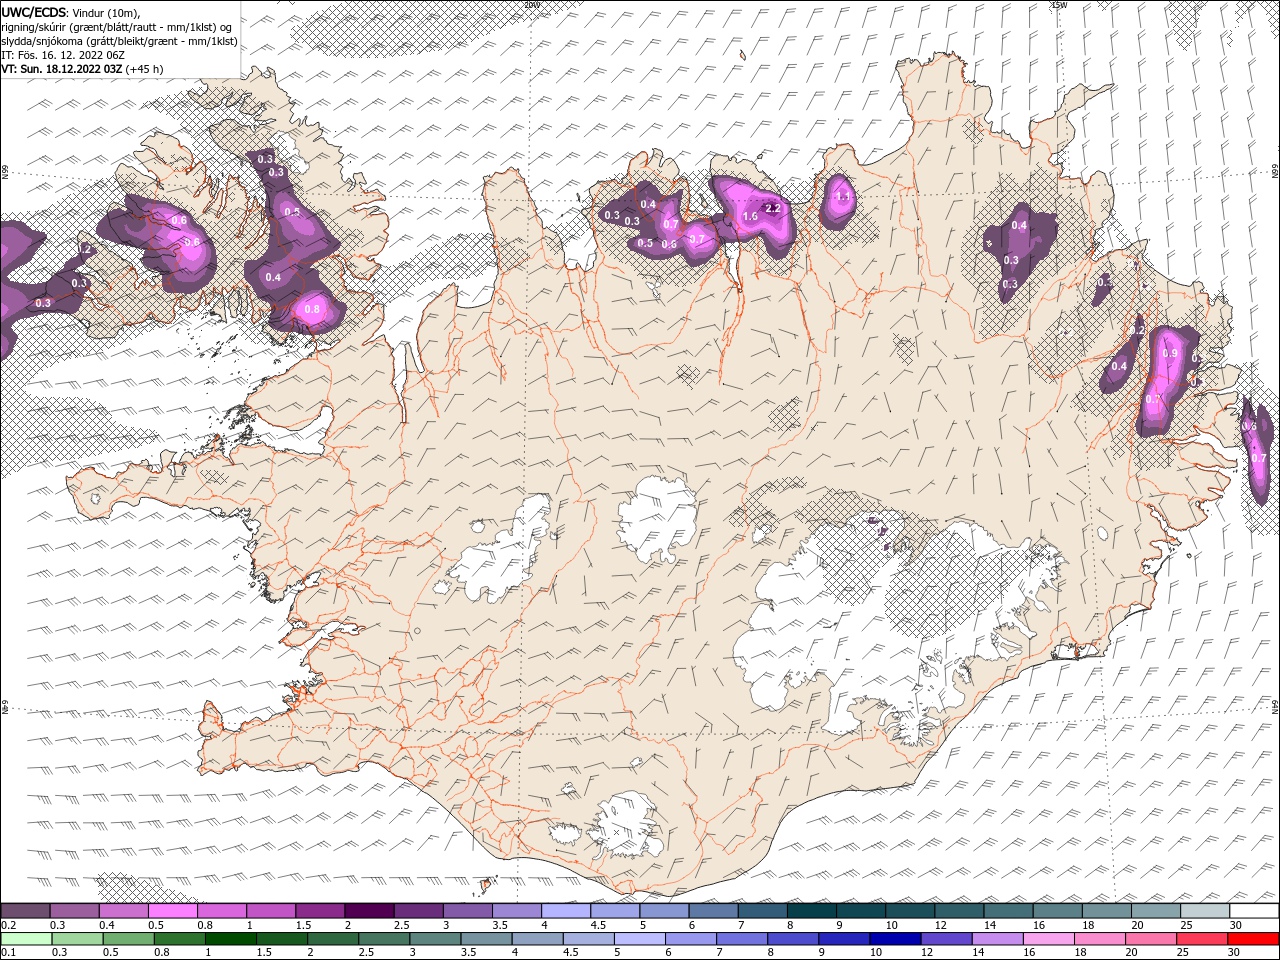
Task: Click the 1.6 precipitation value on the map
Action: (750, 217)
